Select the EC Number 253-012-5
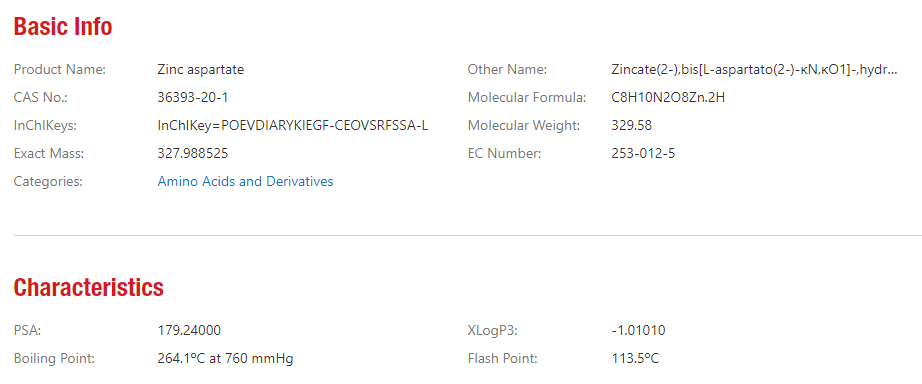The image size is (922, 384). click(x=643, y=154)
